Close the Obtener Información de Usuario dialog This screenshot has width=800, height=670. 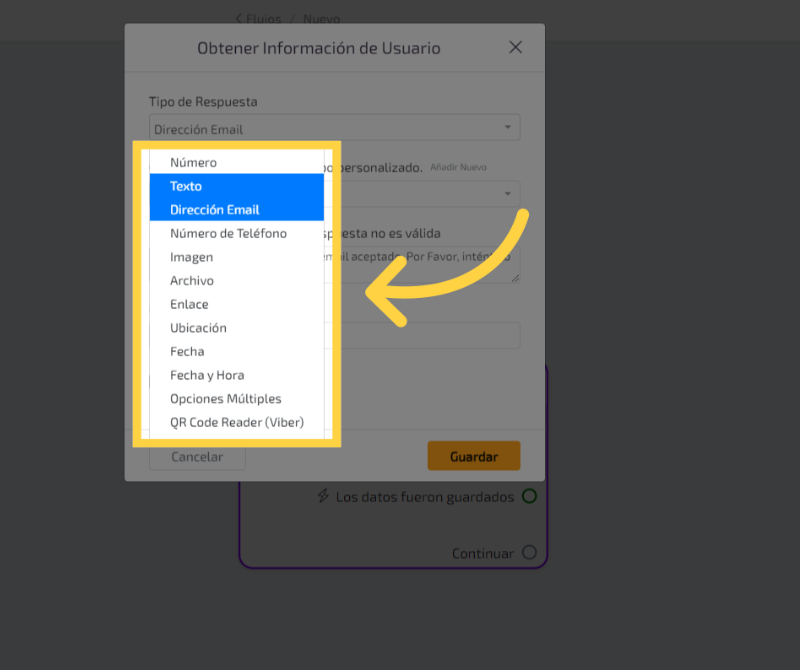[515, 47]
